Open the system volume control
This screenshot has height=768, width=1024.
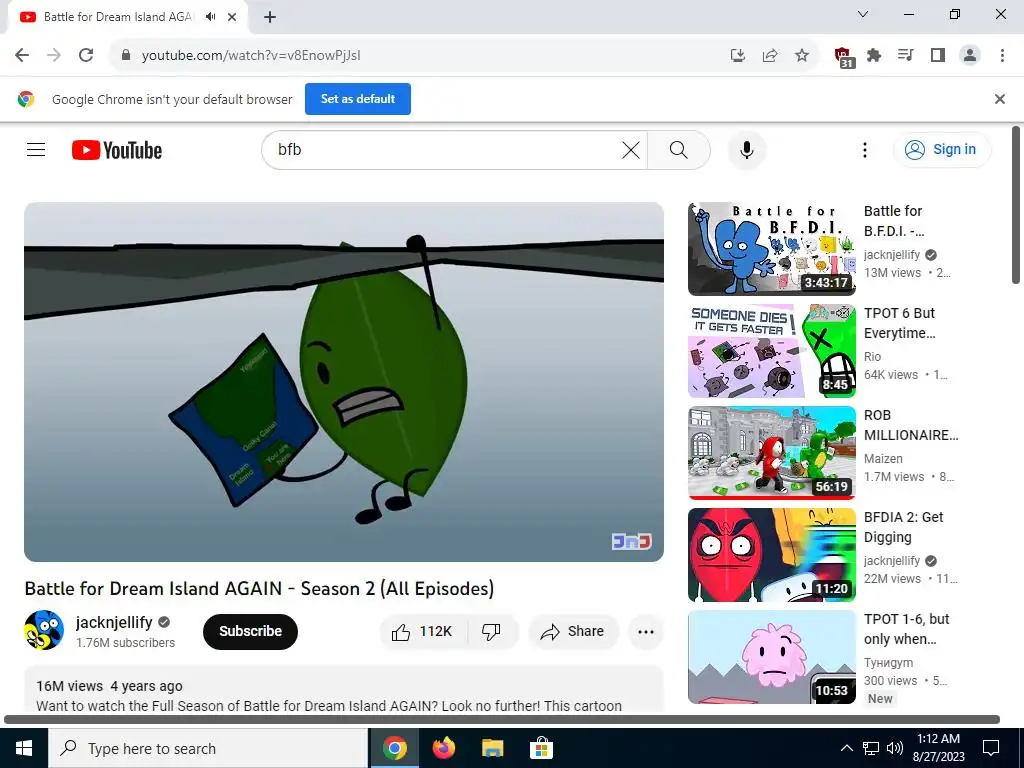[895, 748]
